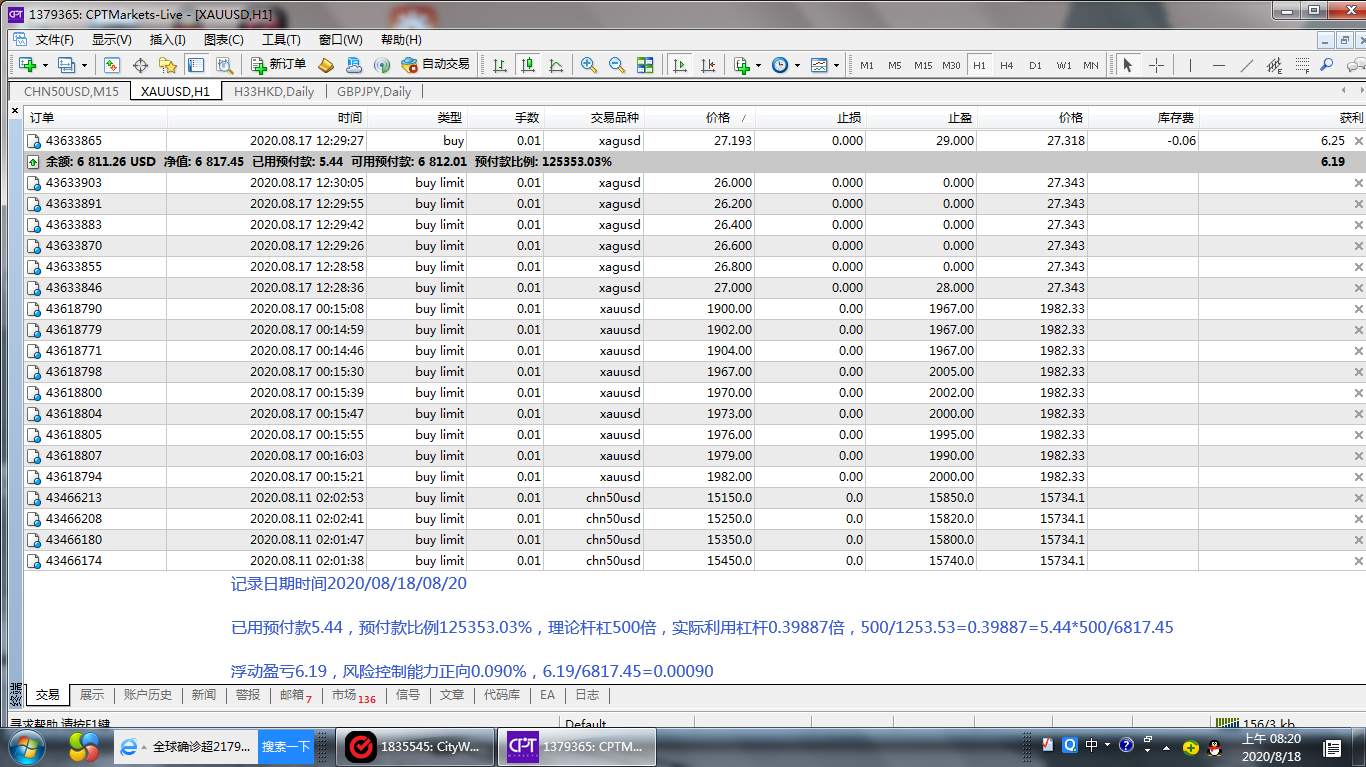1366x767 pixels.
Task: Open the chart Templates icon
Action: coord(819,65)
